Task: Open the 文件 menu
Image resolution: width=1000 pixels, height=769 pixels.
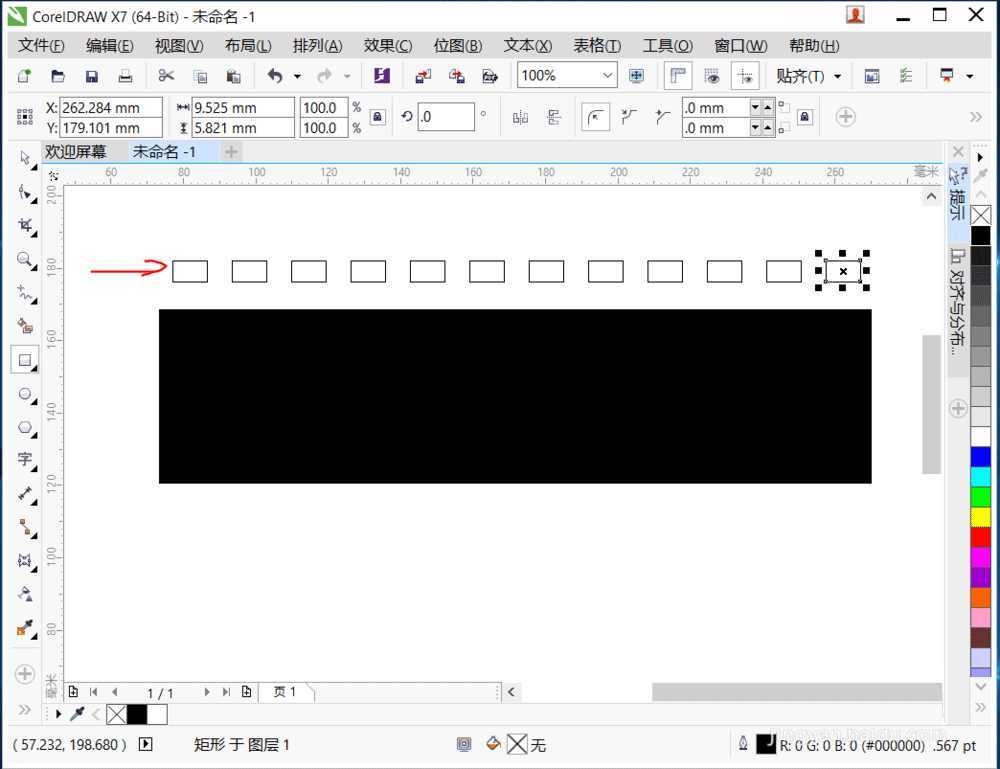Action: pyautogui.click(x=39, y=45)
